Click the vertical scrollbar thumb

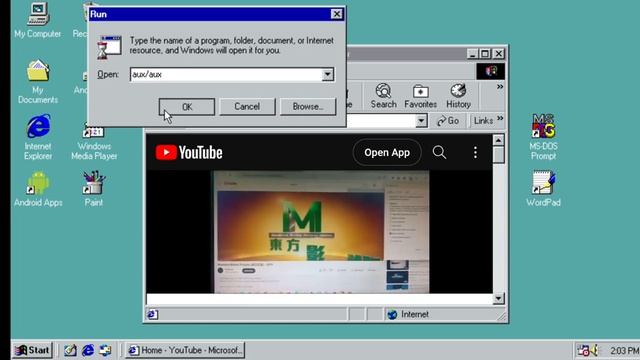pos(498,155)
